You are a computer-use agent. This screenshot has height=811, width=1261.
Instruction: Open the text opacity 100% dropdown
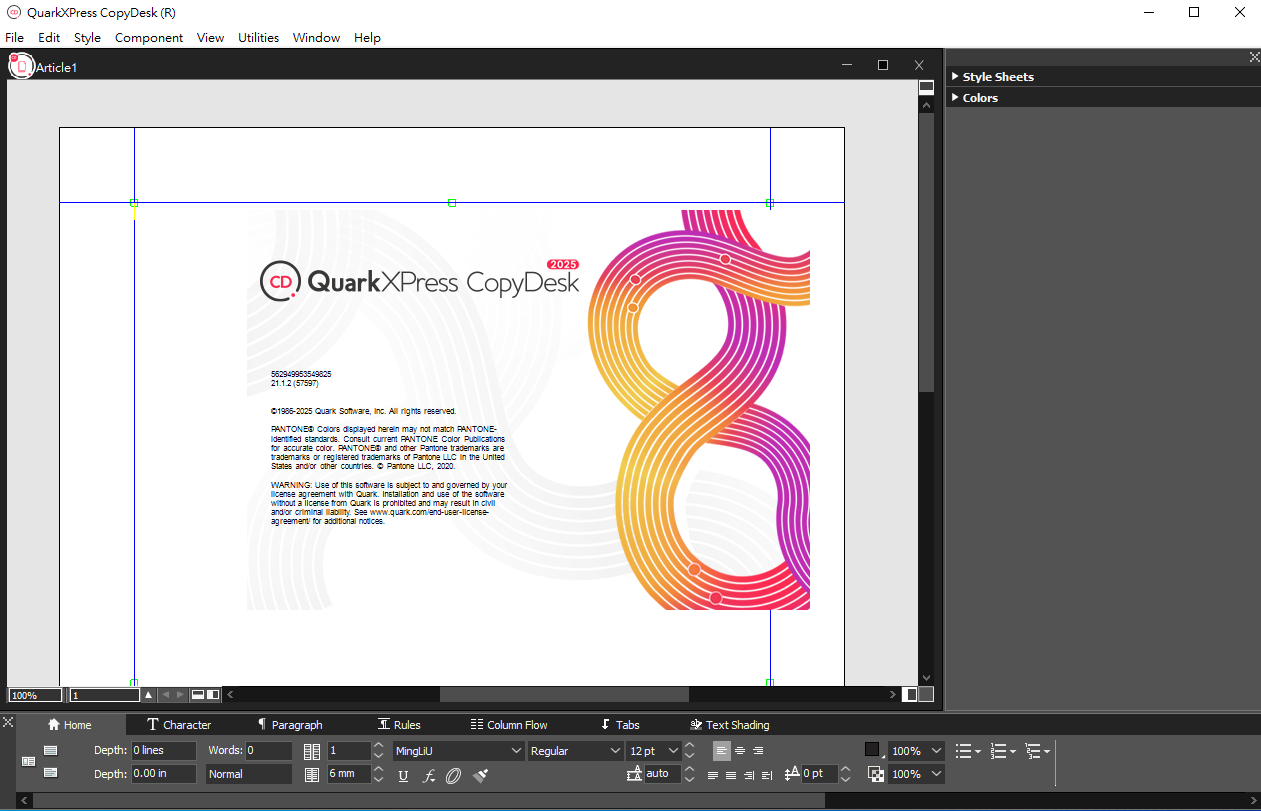click(936, 774)
